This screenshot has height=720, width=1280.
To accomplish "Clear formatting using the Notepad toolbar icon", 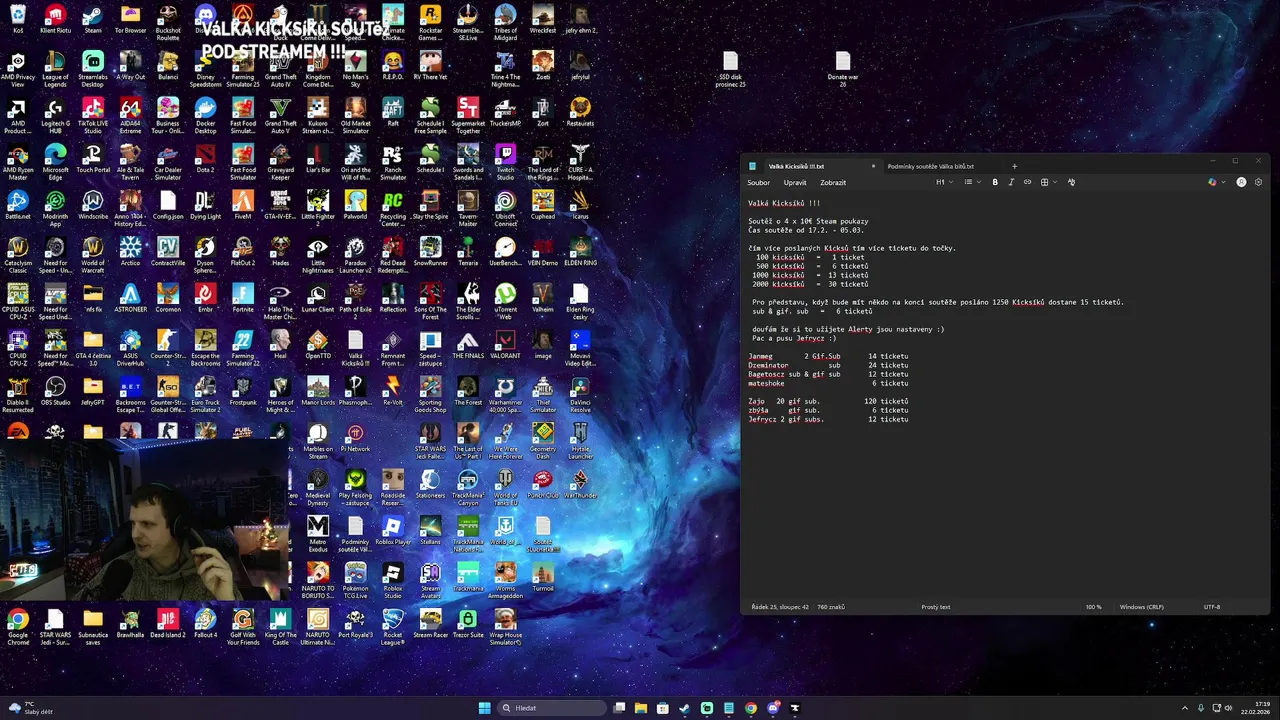I will [x=1071, y=182].
